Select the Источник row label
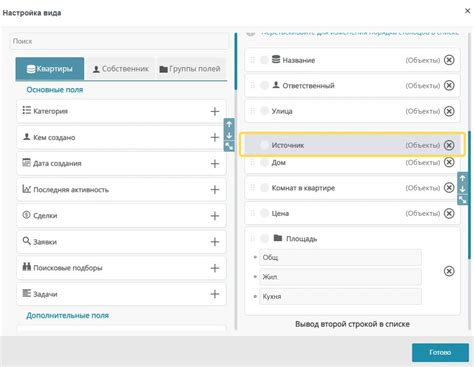This screenshot has width=474, height=367. 288,145
